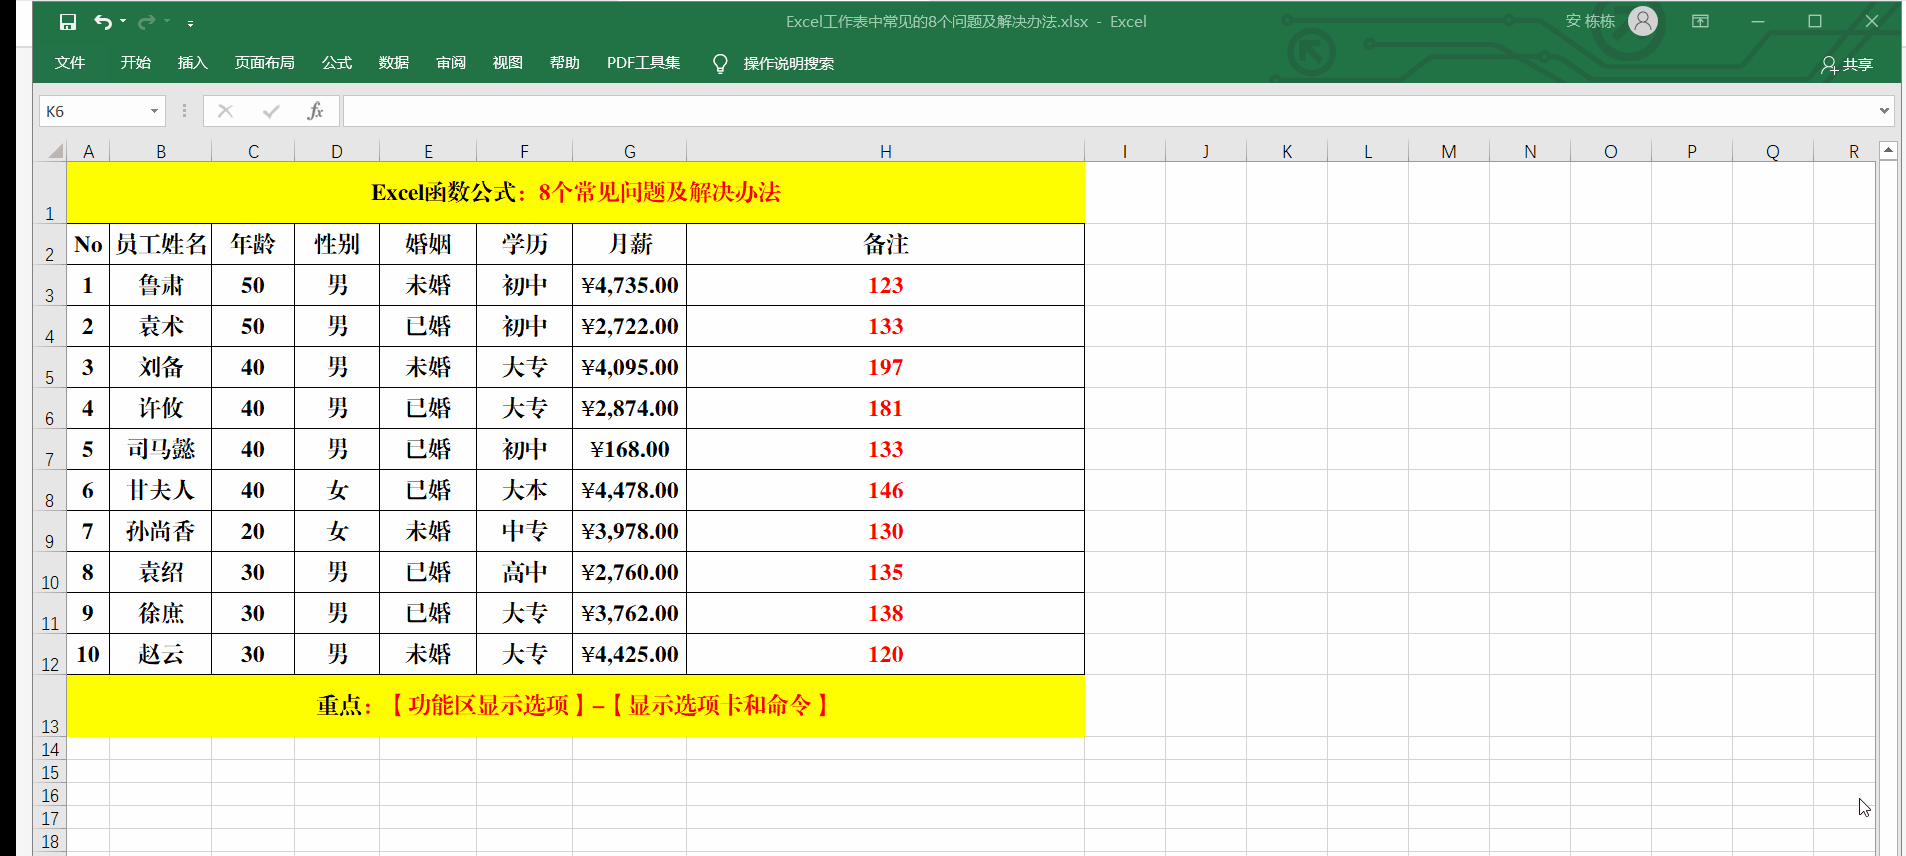Switch to the 插入 tab
The image size is (1906, 856).
(x=193, y=63)
